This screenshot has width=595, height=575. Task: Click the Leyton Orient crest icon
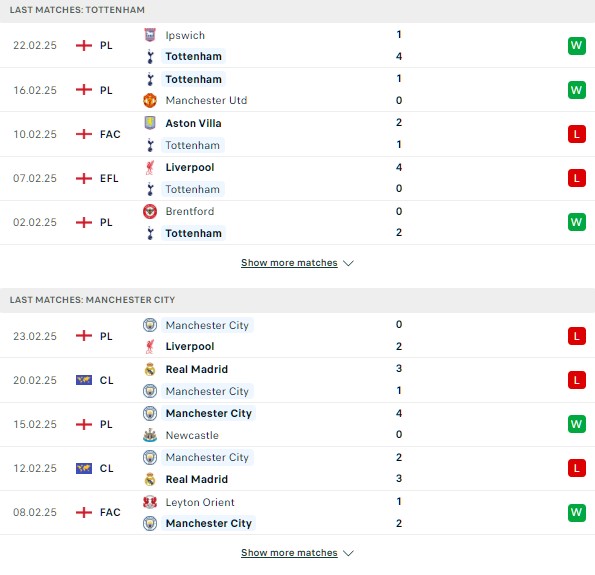(150, 502)
